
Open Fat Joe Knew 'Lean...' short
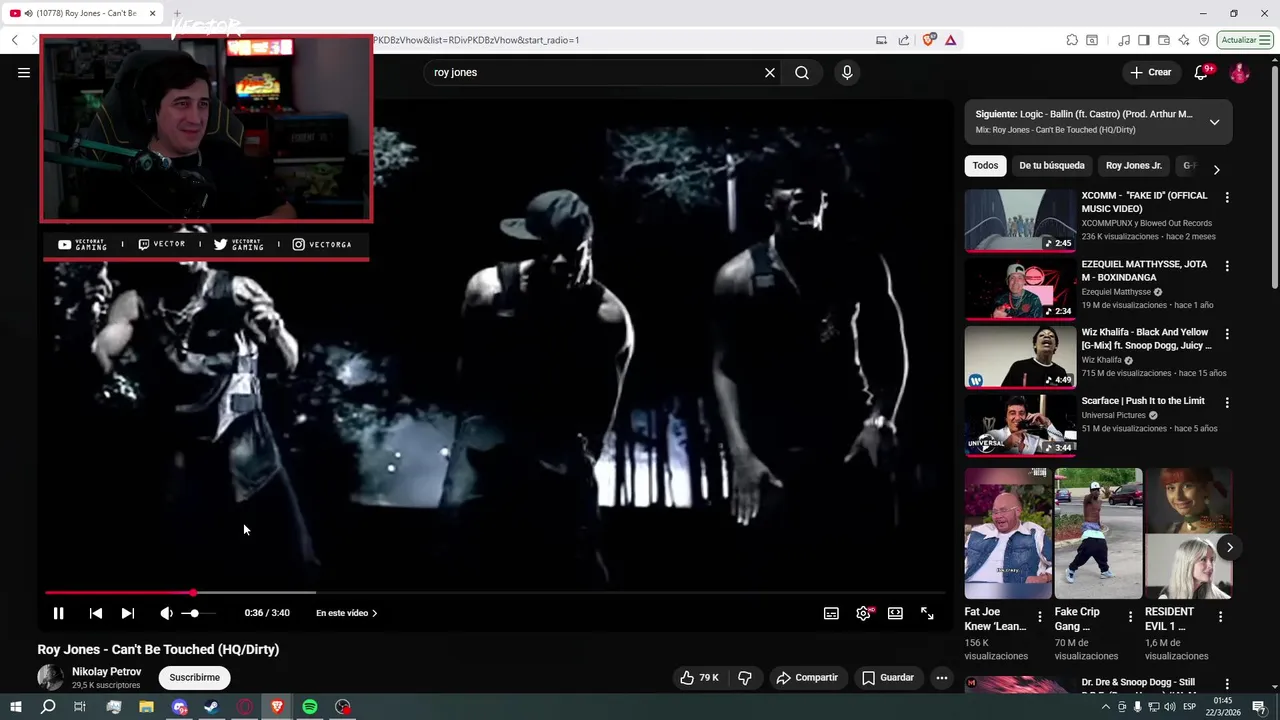[x=1008, y=533]
